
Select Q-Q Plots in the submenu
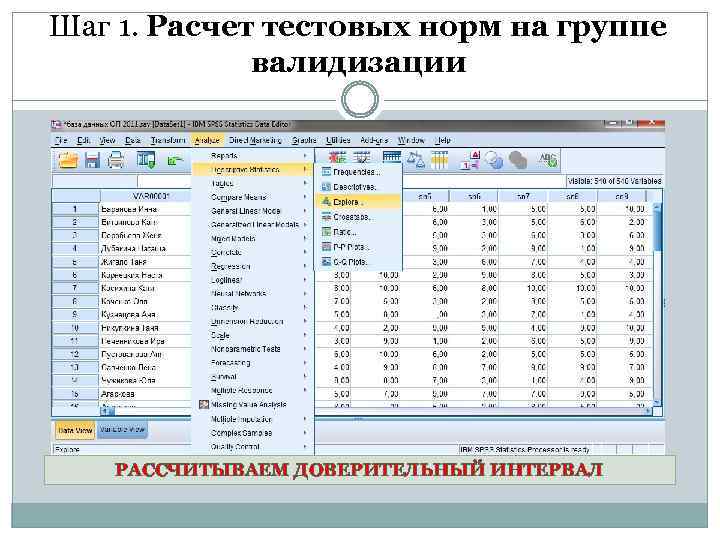click(x=358, y=262)
